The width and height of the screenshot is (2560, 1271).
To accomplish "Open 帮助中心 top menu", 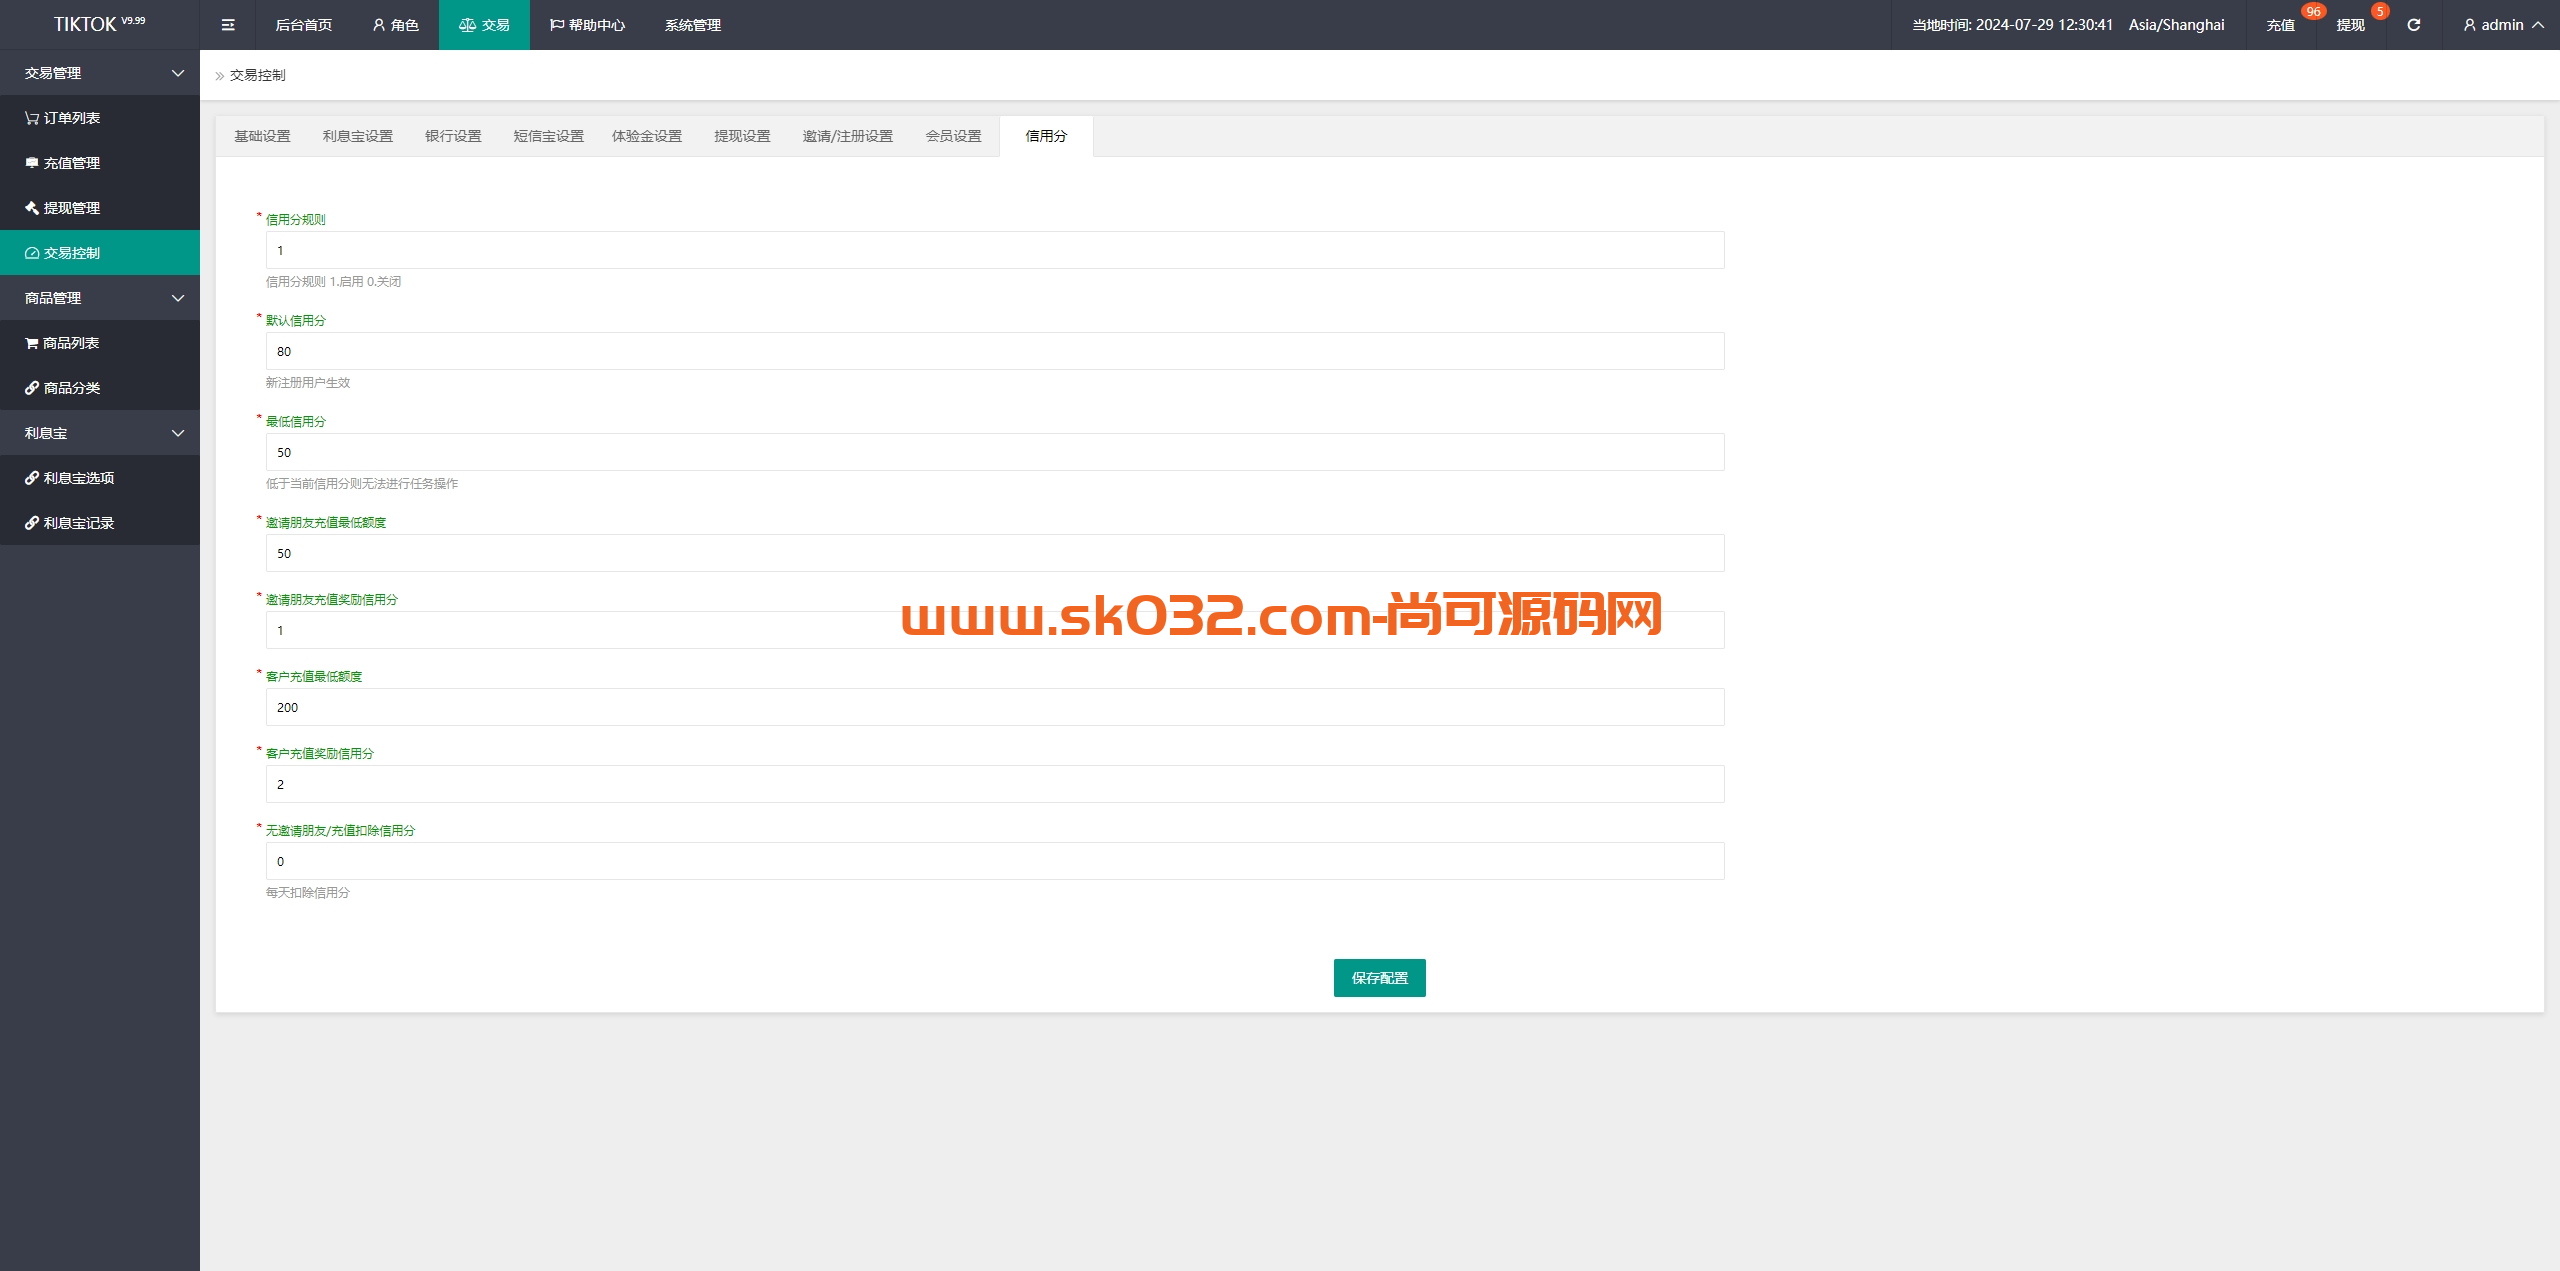I will tap(587, 25).
